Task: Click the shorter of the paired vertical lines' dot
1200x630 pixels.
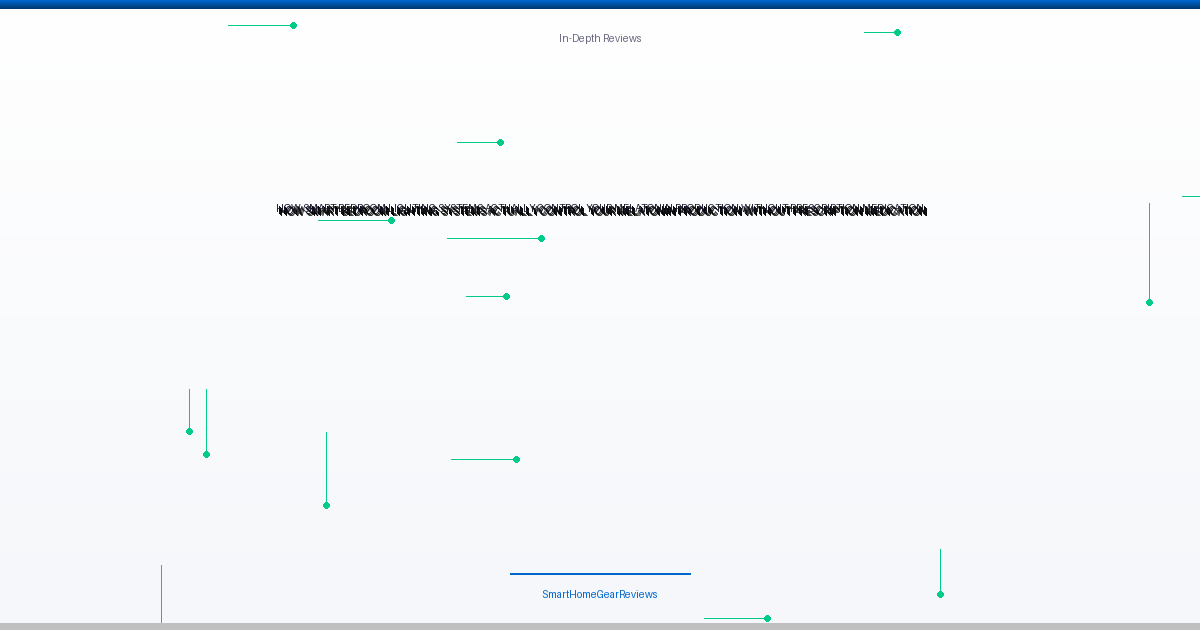Action: coord(189,431)
